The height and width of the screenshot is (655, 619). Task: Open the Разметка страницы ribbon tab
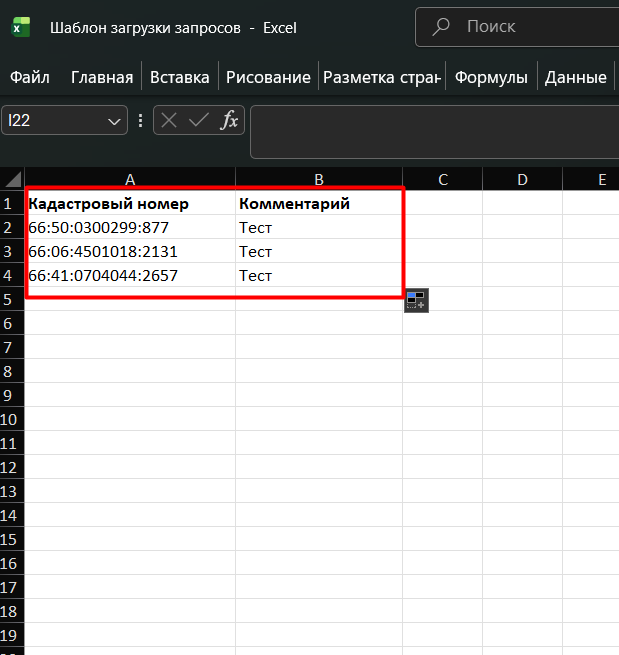point(382,77)
